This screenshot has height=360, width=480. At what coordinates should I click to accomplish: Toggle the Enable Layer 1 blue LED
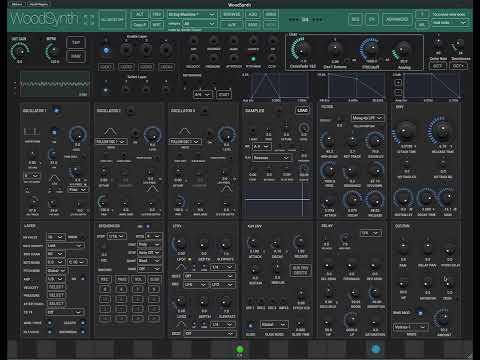coord(106,51)
